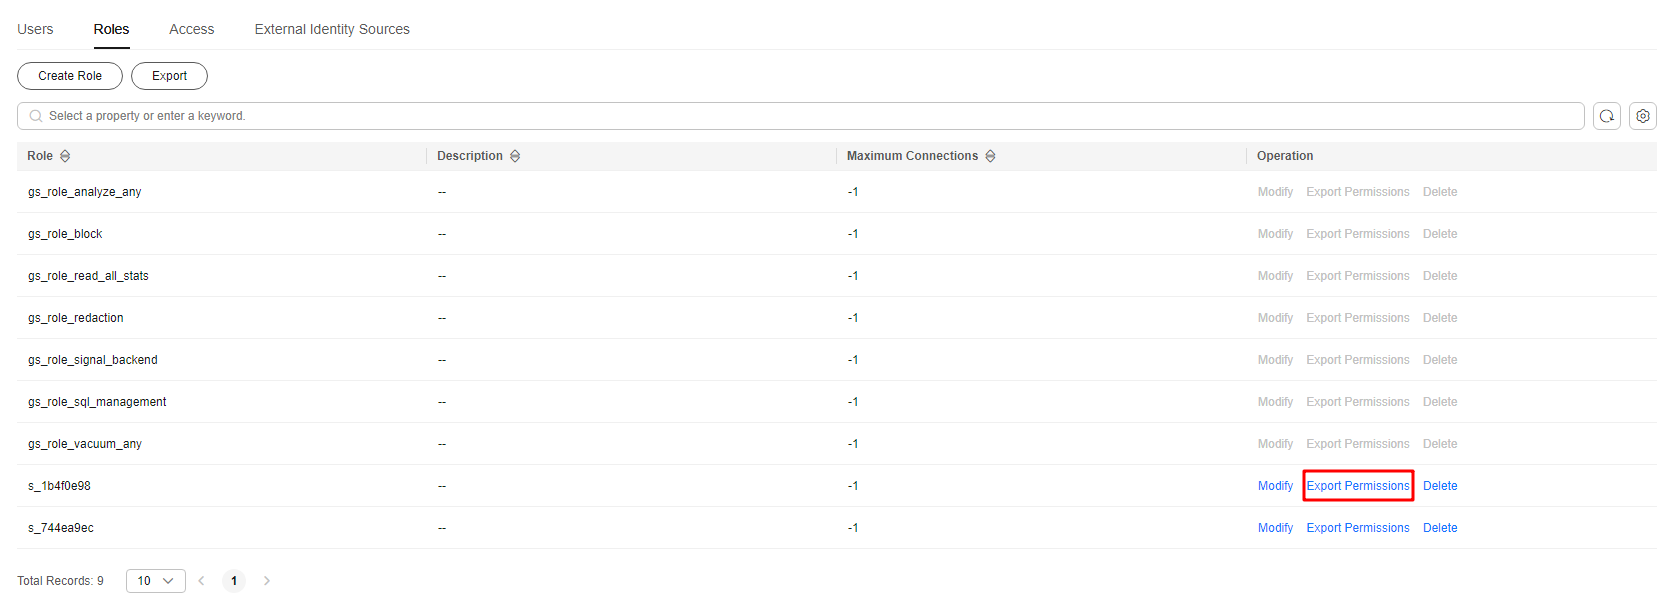Click the gs_role_sql_management role name
Screen dimensions: 1668x598
click(x=97, y=402)
